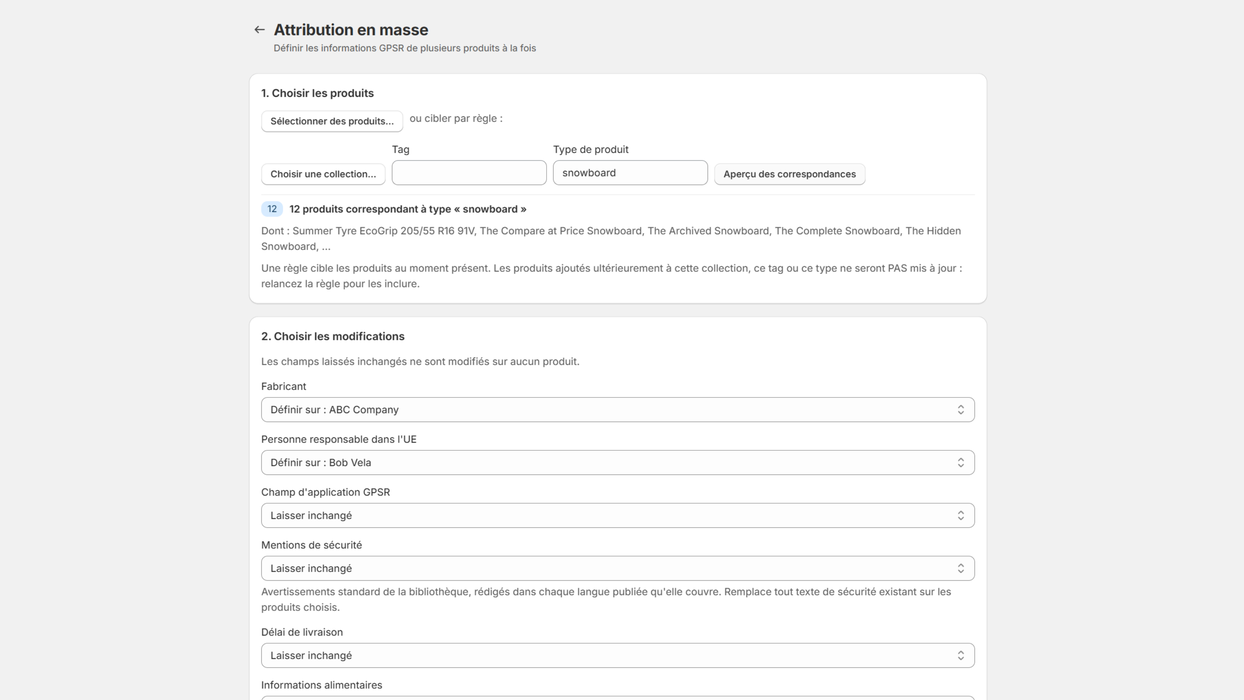
Task: Open the Personne responsable dans l'UE dropdown
Action: click(618, 463)
